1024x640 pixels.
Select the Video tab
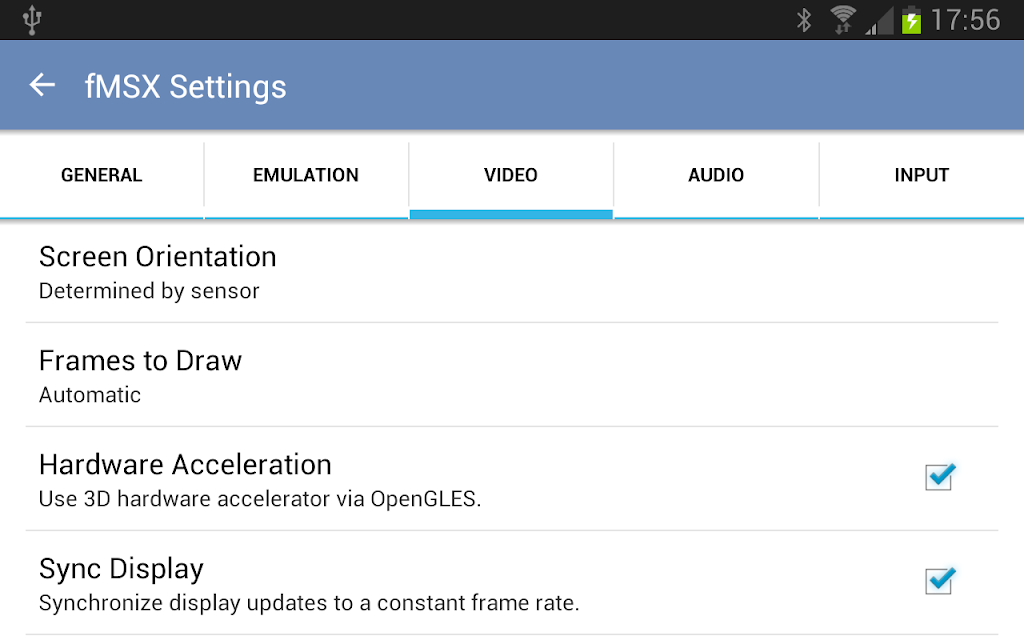tap(511, 175)
